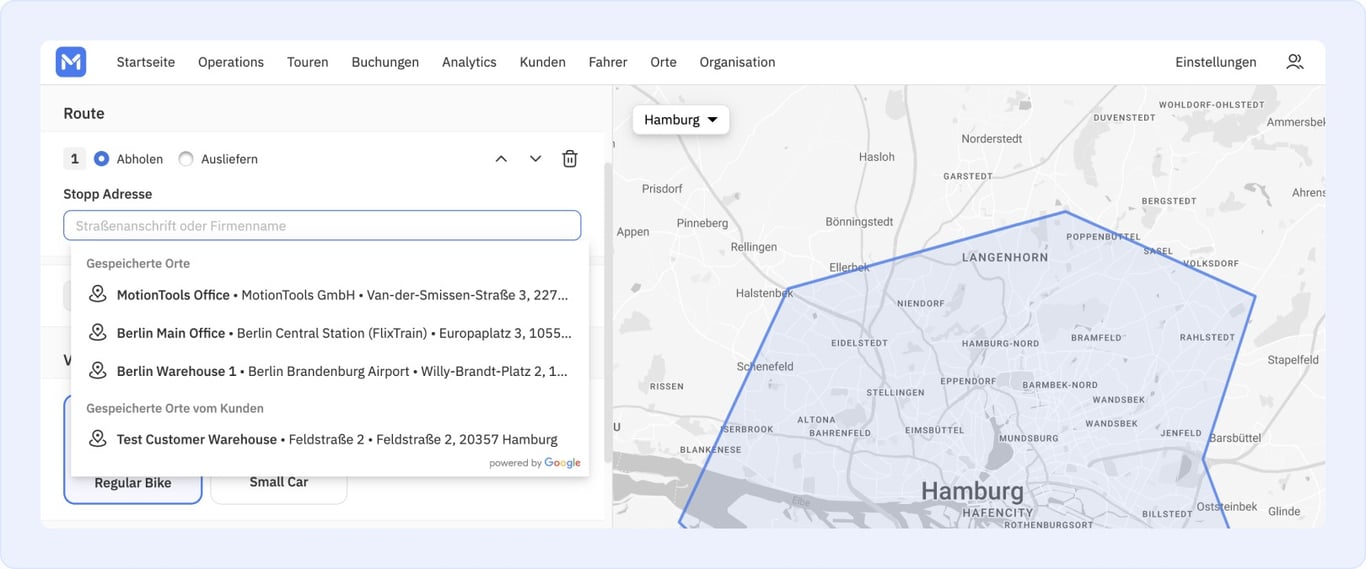Viewport: 1366px width, 569px height.
Task: Open the Touren page
Action: 308,62
